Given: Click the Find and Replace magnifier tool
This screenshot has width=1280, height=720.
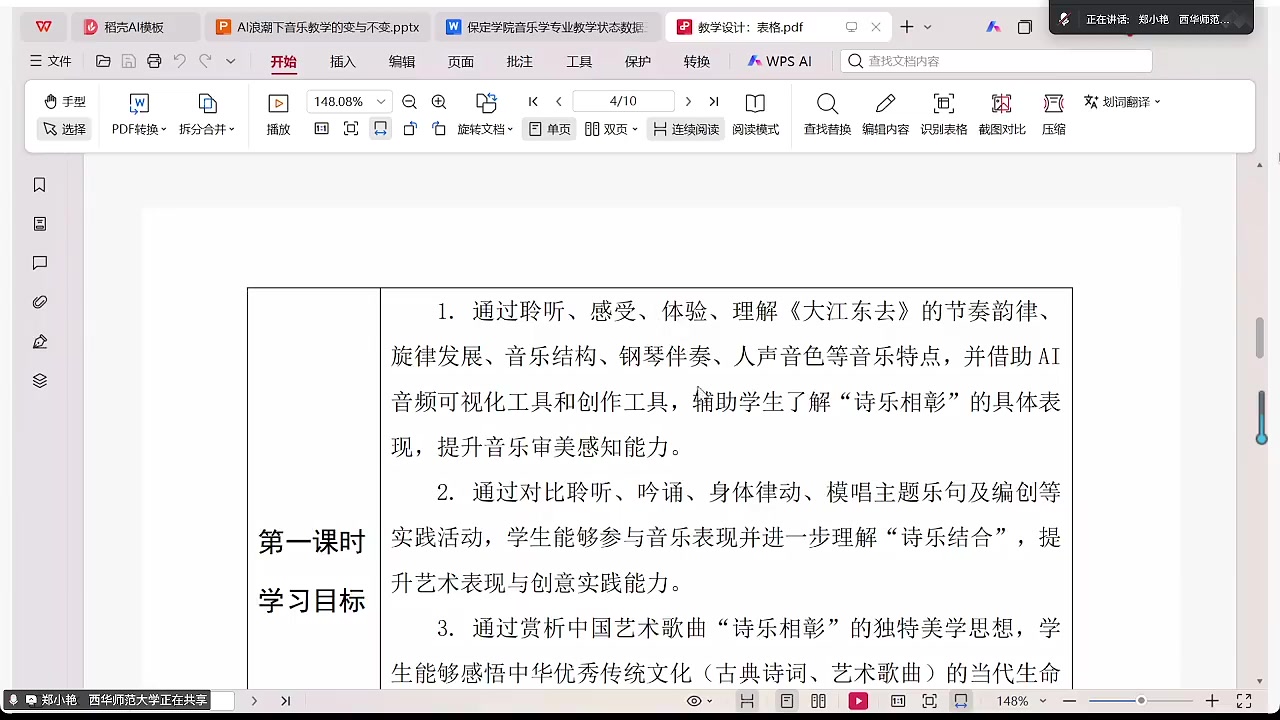Looking at the screenshot, I should [x=827, y=114].
